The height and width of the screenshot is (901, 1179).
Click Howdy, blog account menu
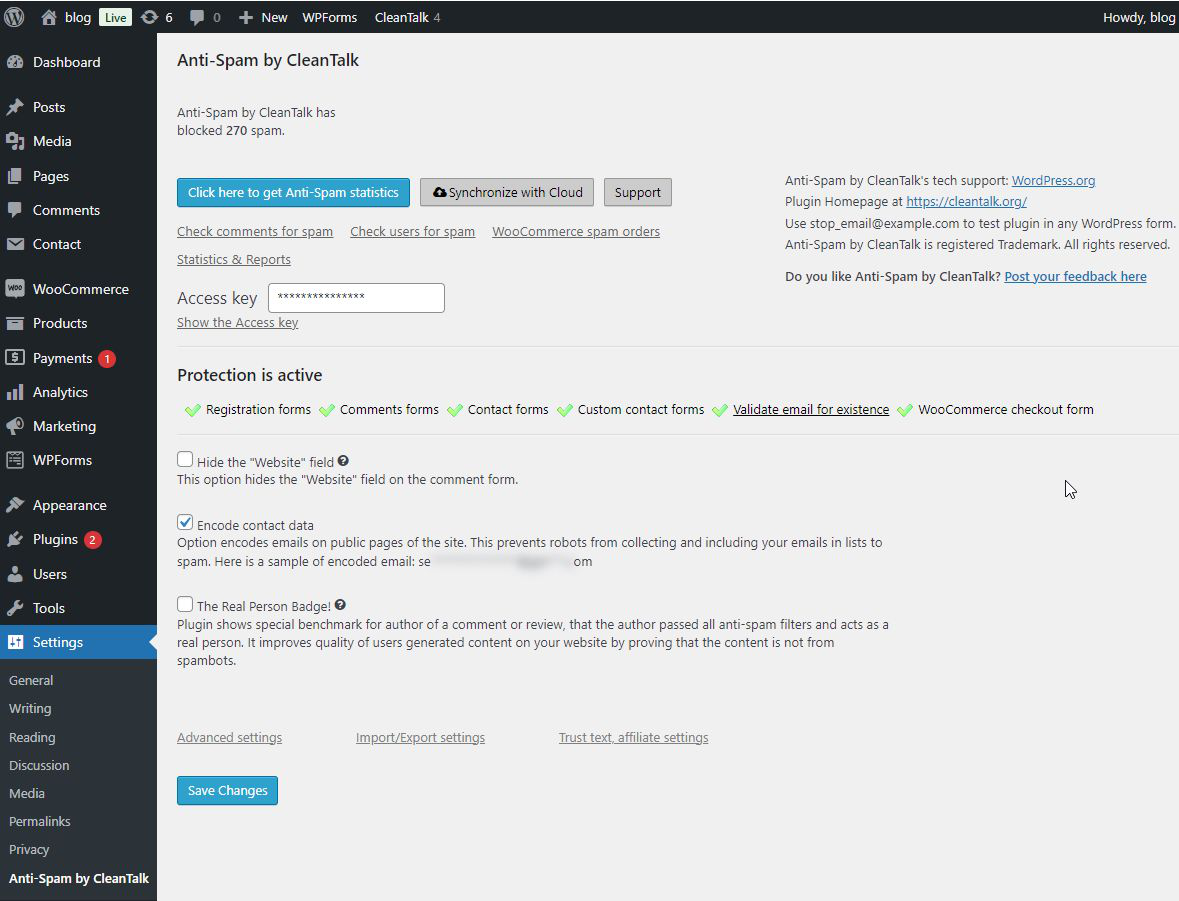click(1138, 17)
